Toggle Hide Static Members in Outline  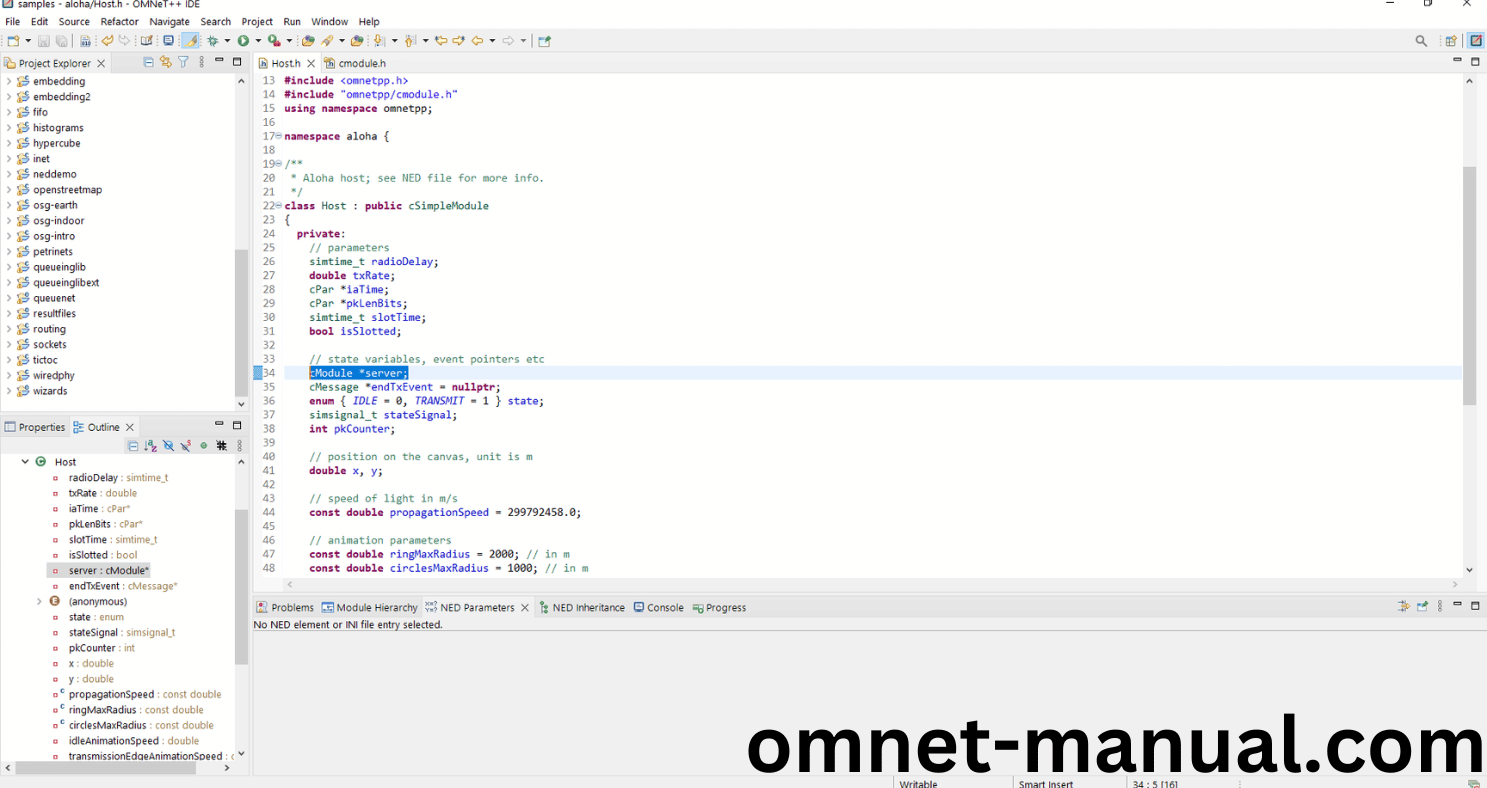[186, 446]
